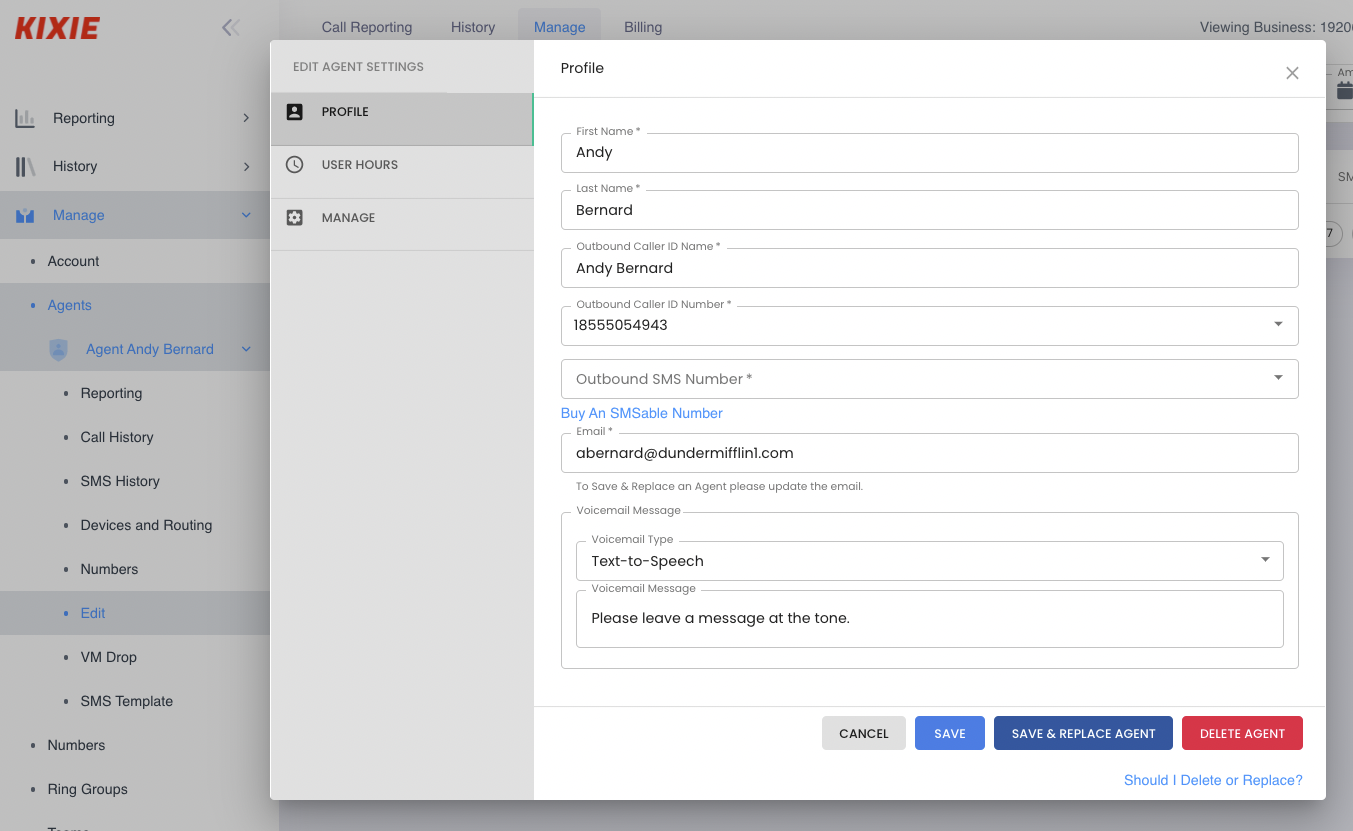Click the Manage gear icon in dialog
Image resolution: width=1353 pixels, height=831 pixels.
click(294, 217)
